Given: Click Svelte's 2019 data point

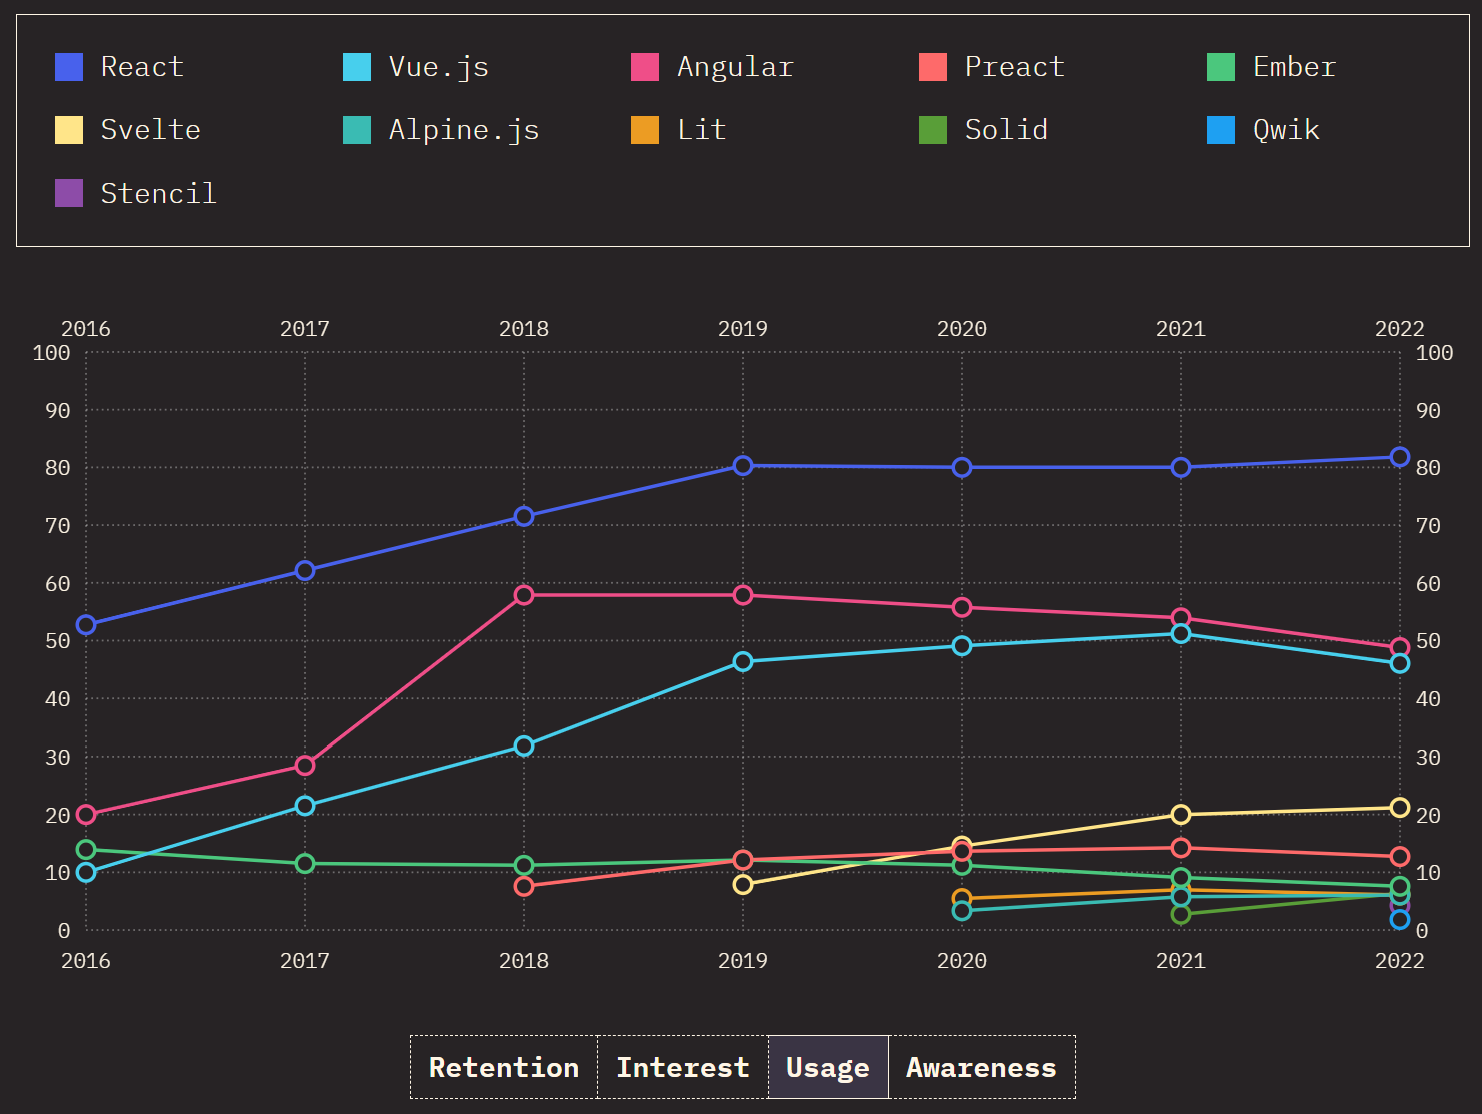Looking at the screenshot, I should point(743,885).
